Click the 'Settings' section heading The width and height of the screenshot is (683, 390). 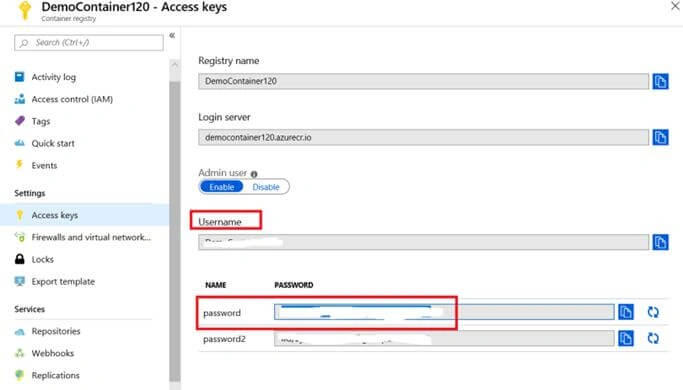coord(30,193)
